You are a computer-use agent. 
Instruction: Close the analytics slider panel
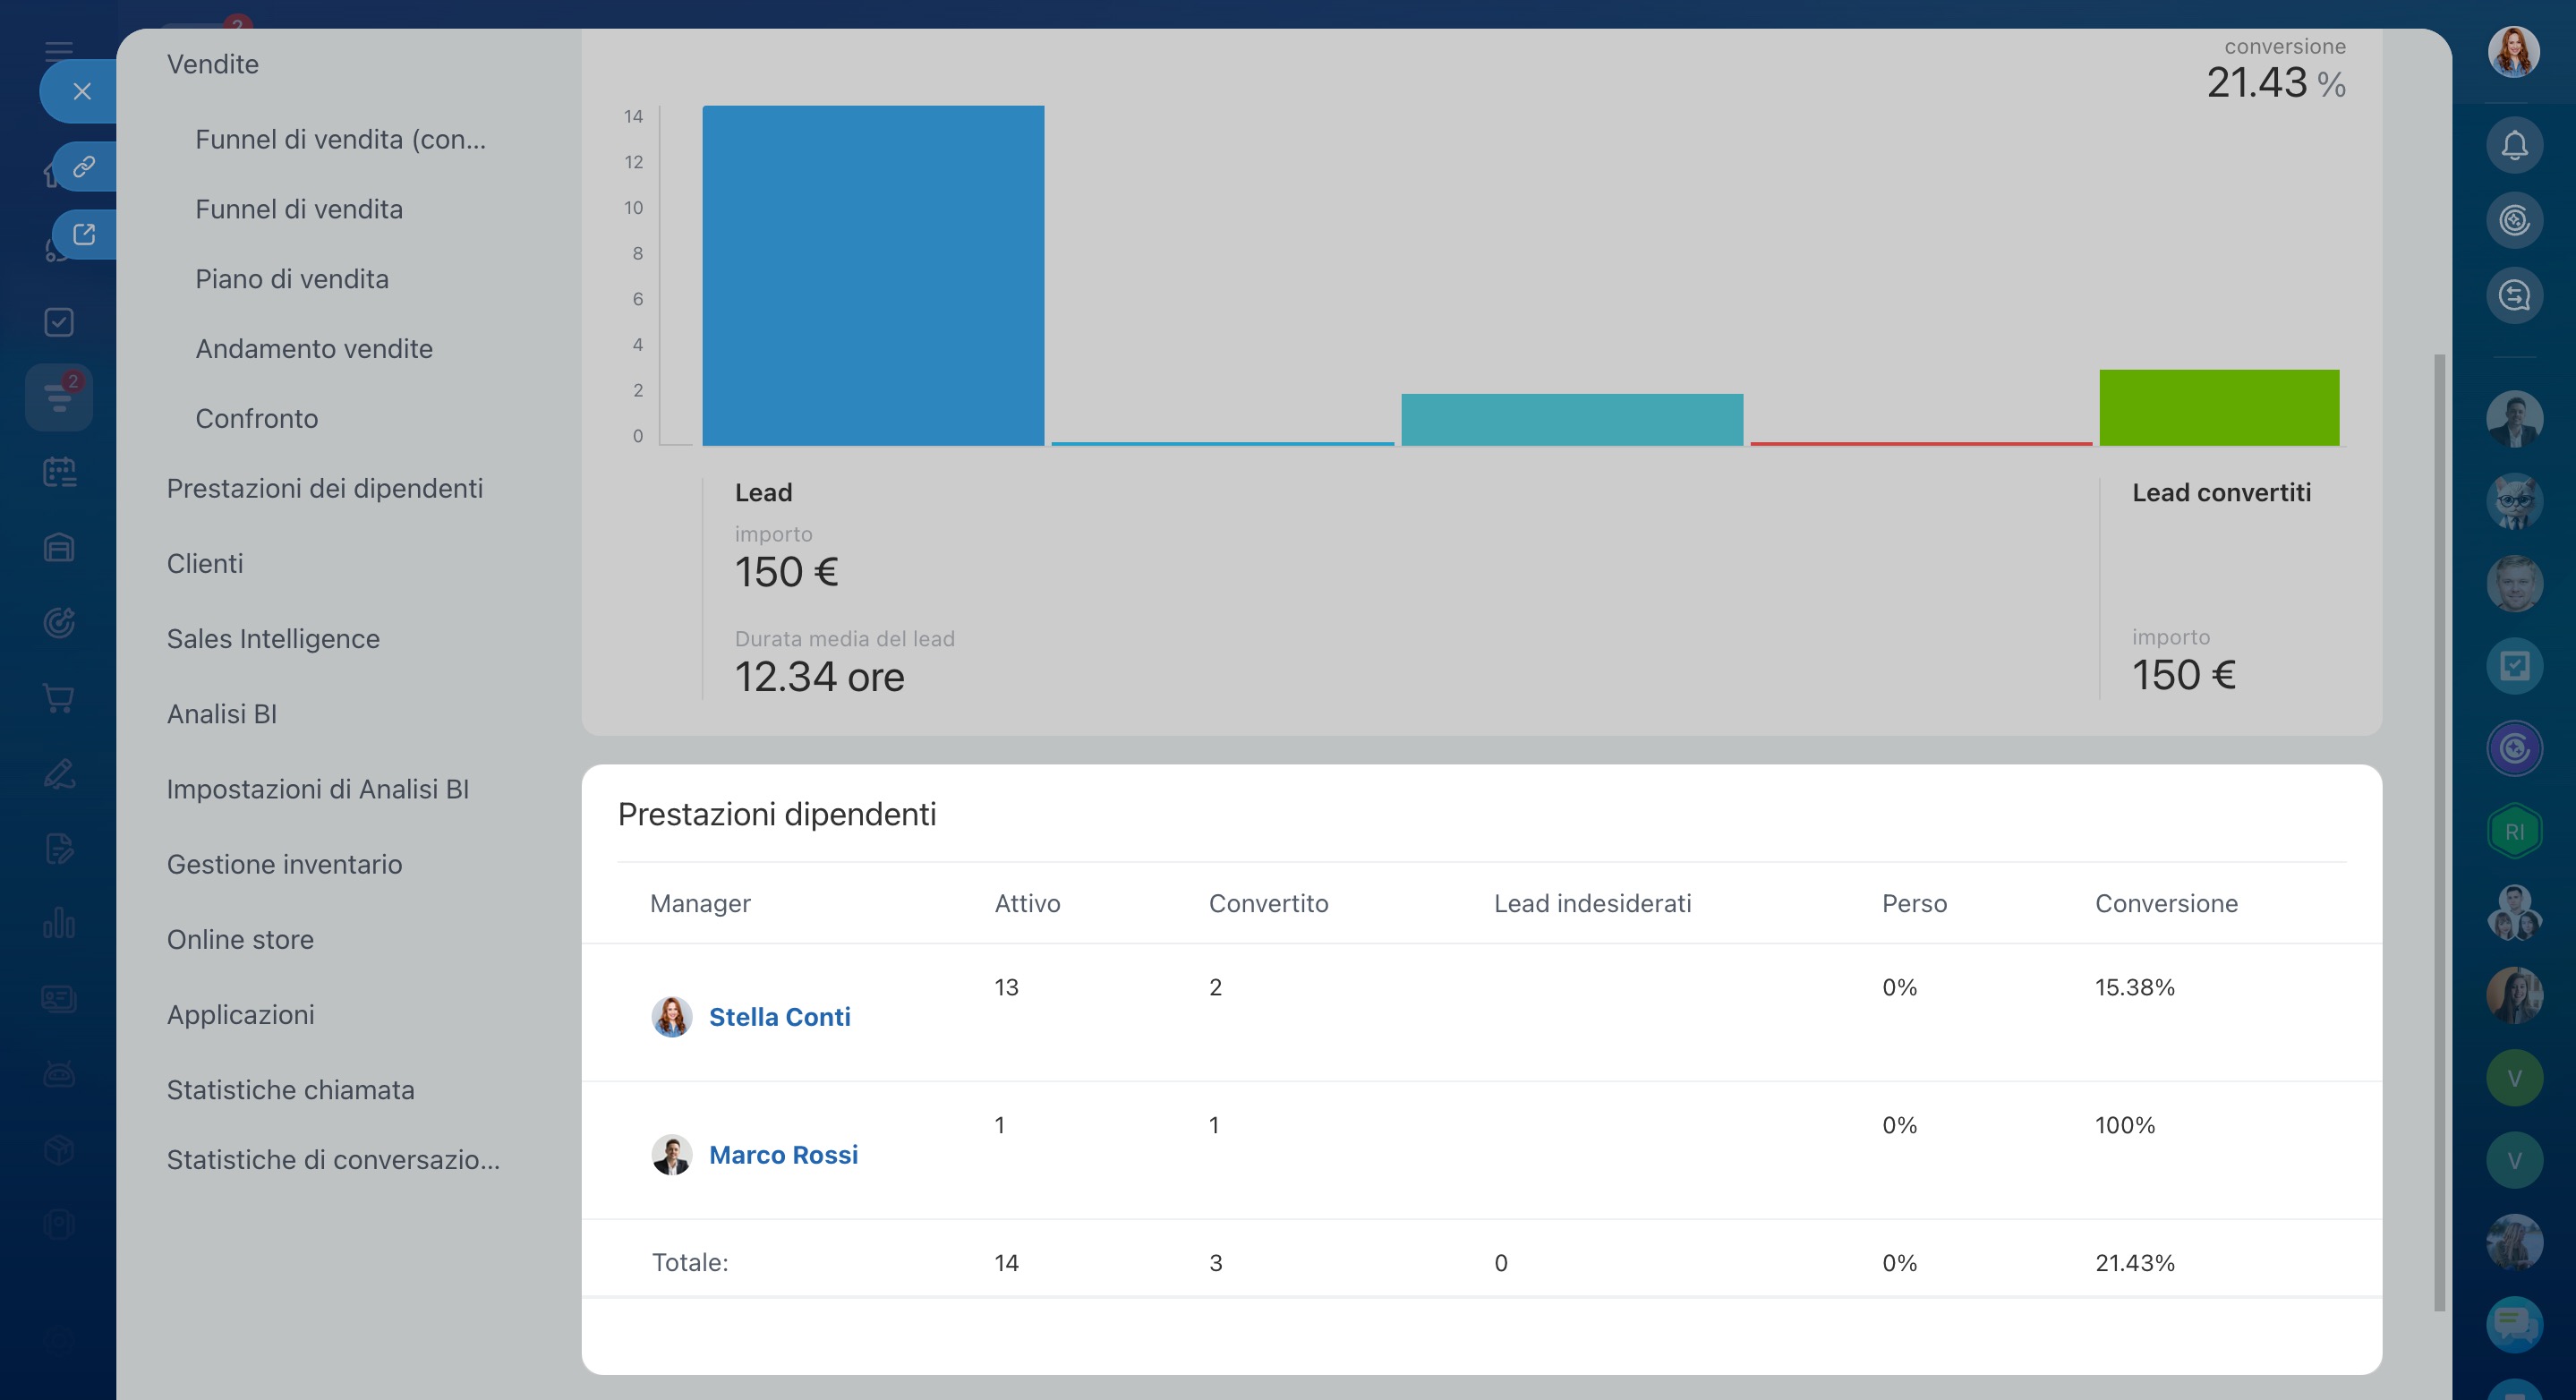pos(82,91)
